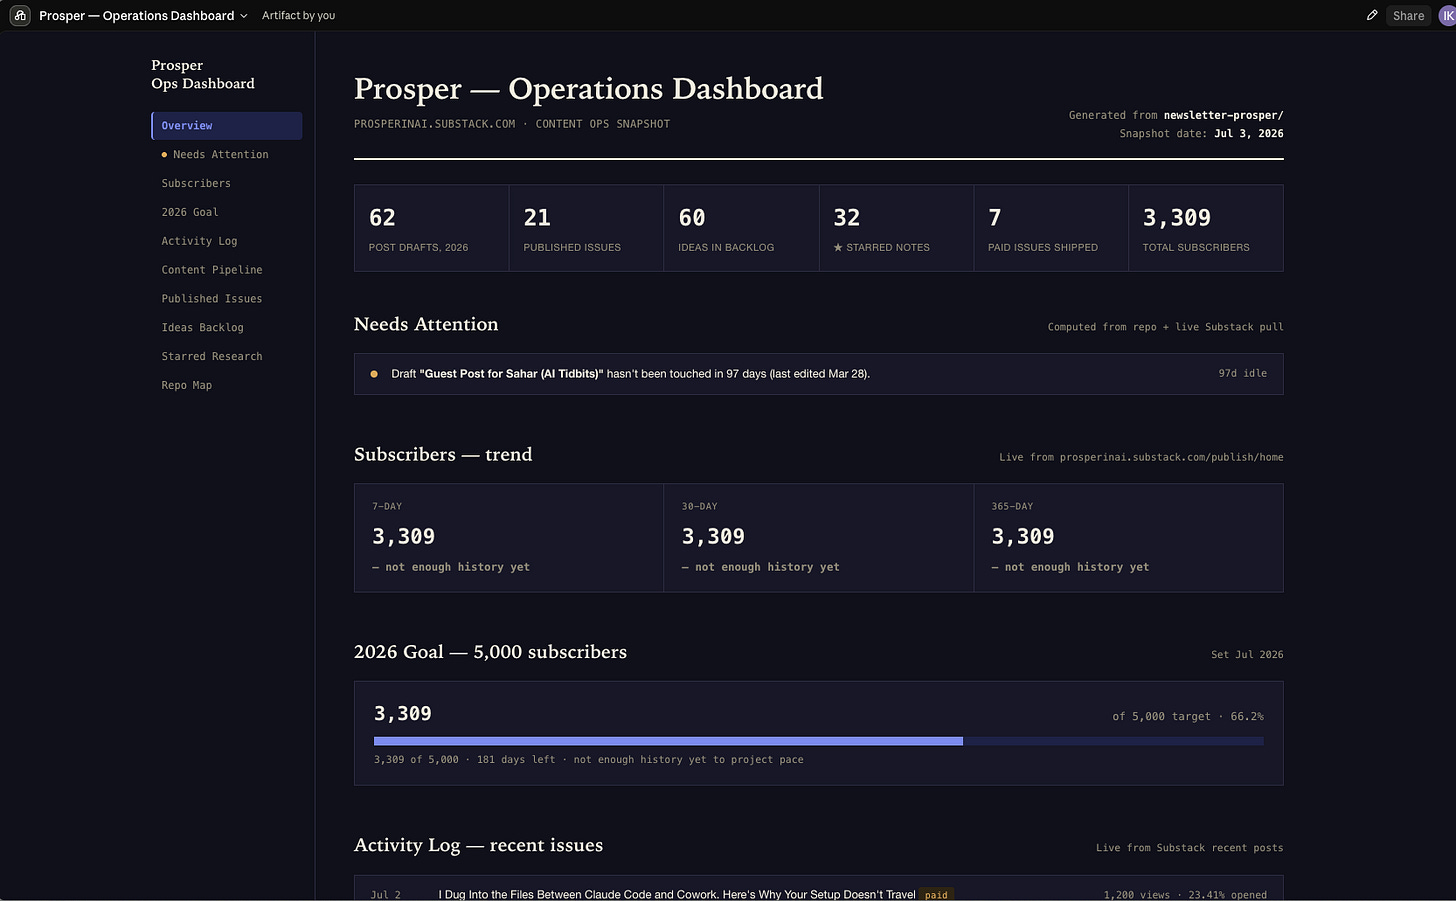Click 'Computed from repo + live Substack pull' text
The height and width of the screenshot is (901, 1456).
(1165, 327)
